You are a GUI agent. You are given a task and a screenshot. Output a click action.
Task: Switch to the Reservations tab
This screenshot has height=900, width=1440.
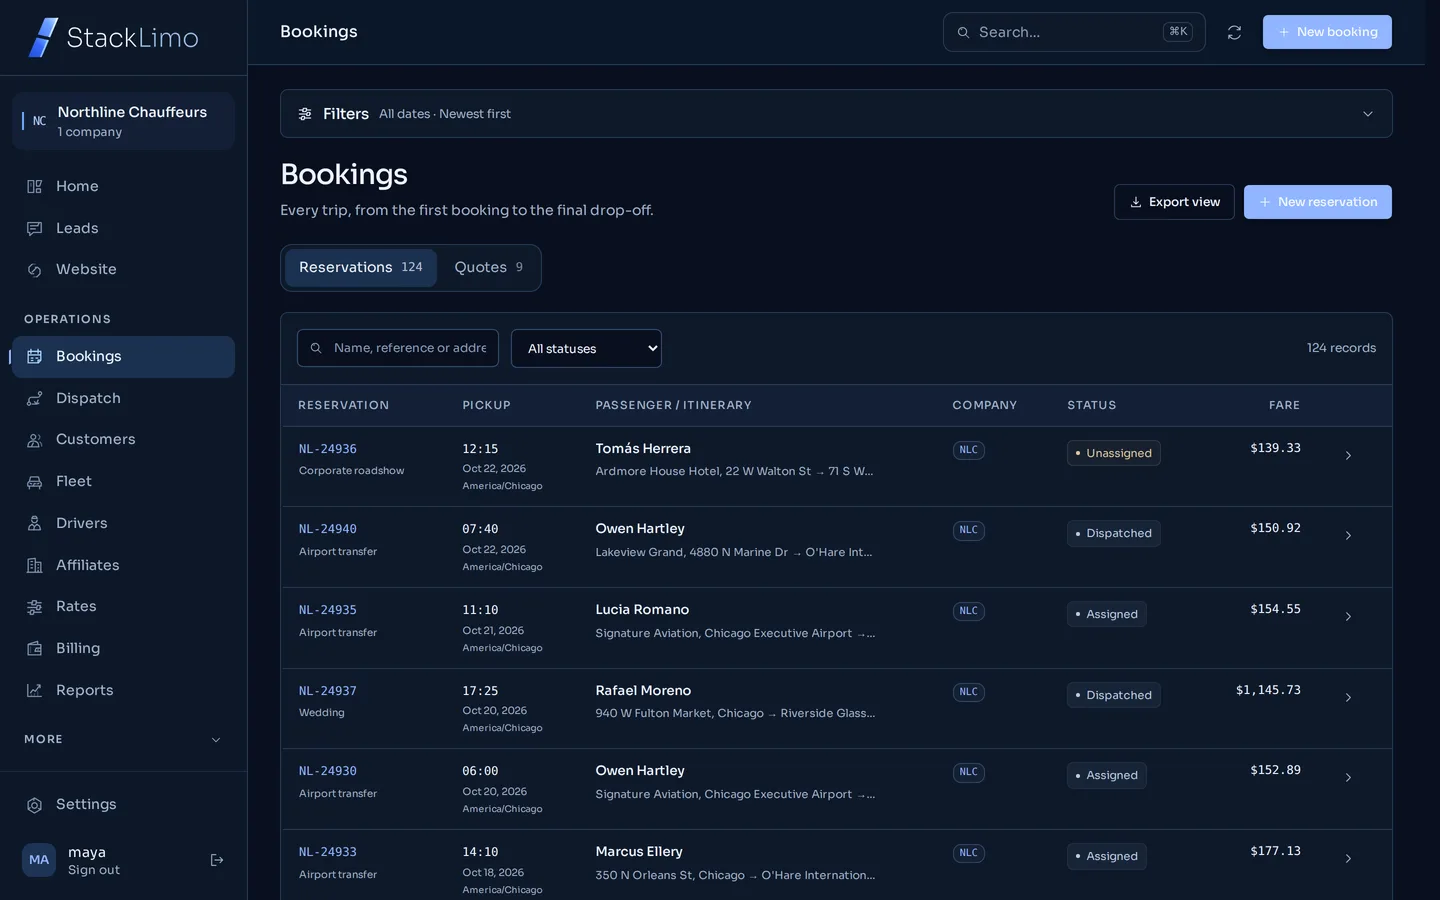[361, 268]
